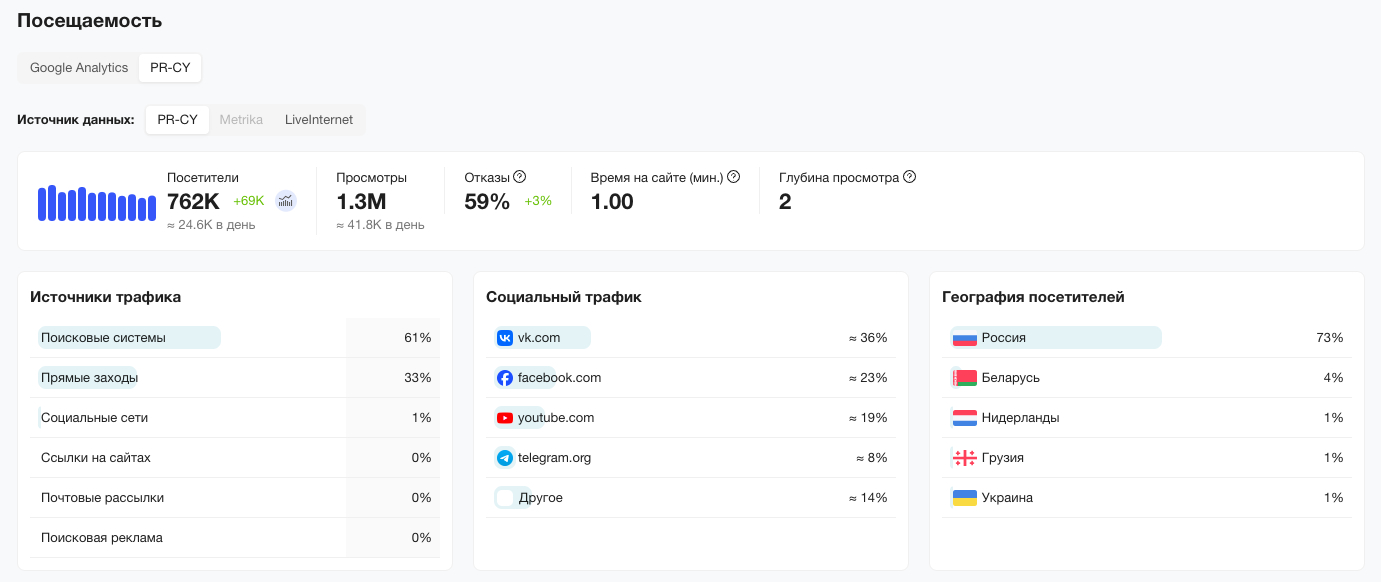Click the visitors history chart icon
This screenshot has width=1381, height=582.
point(286,201)
